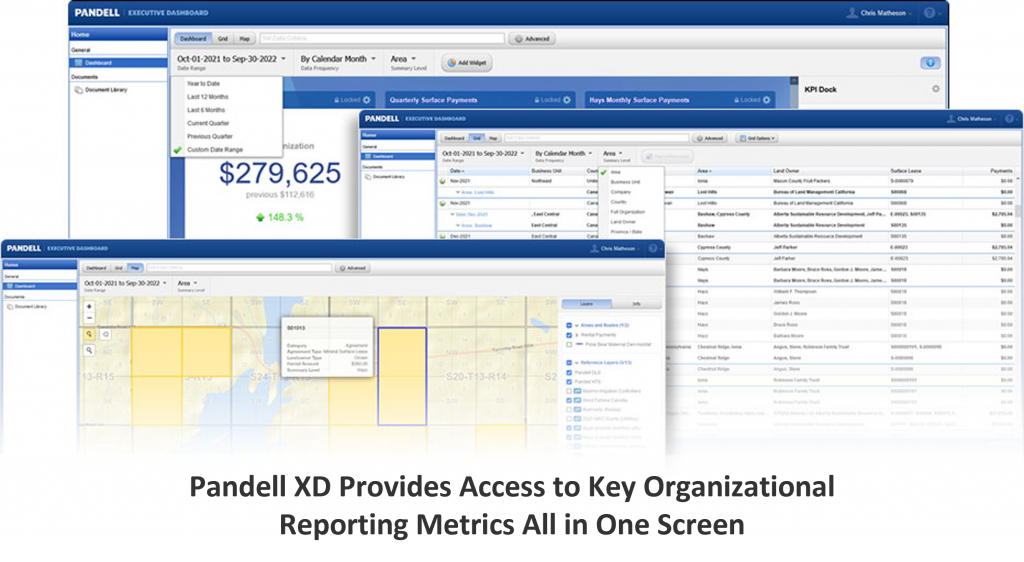Click Advanced button in dashboard window

tap(532, 39)
